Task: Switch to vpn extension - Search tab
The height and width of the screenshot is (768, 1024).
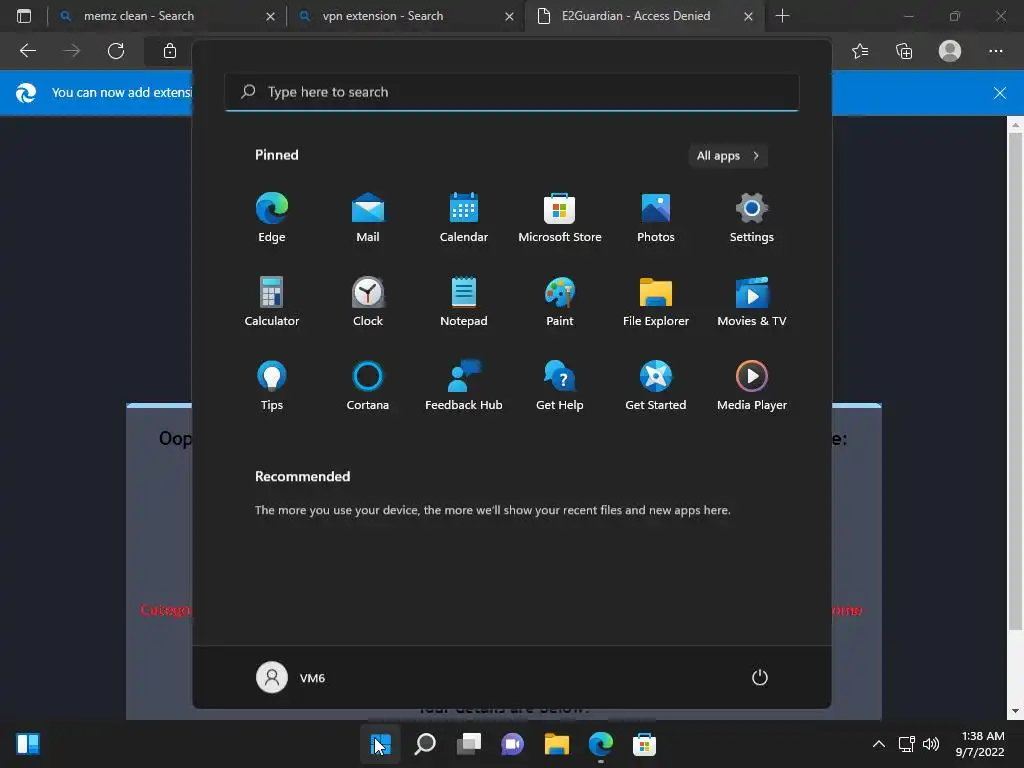Action: tap(405, 16)
